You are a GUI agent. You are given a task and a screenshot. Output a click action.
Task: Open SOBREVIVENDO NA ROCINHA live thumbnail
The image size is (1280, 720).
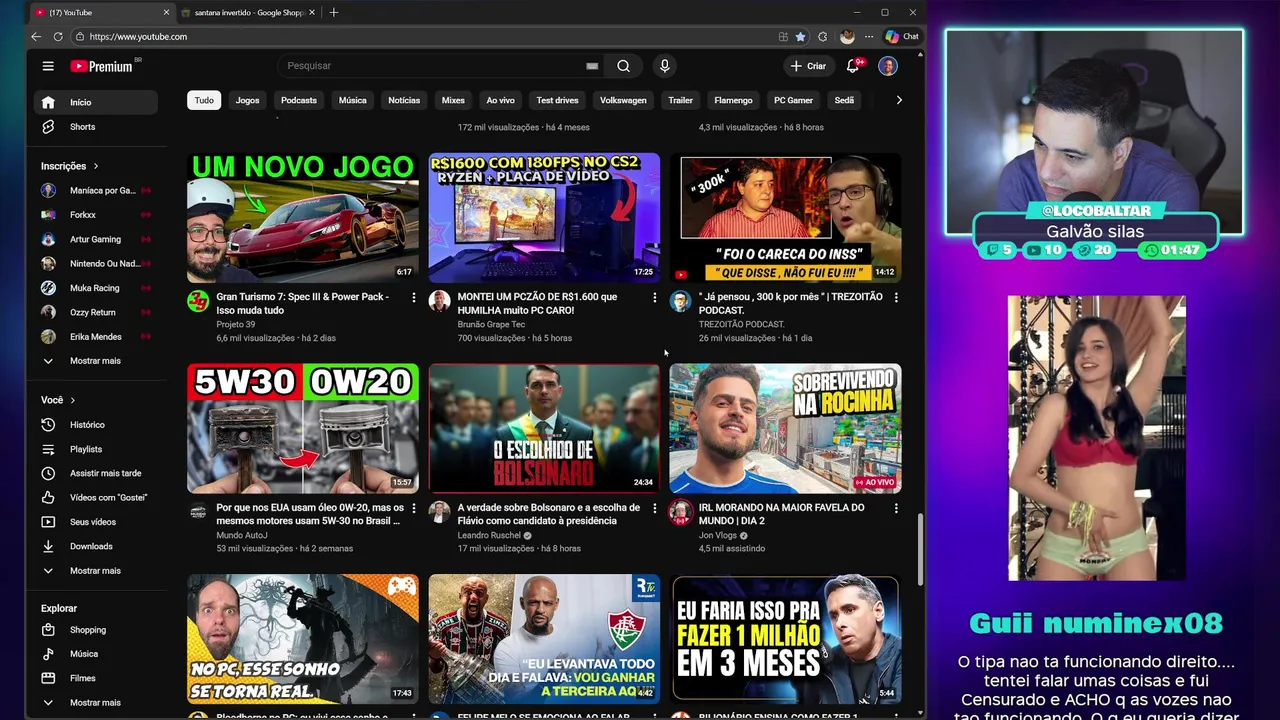(x=785, y=428)
